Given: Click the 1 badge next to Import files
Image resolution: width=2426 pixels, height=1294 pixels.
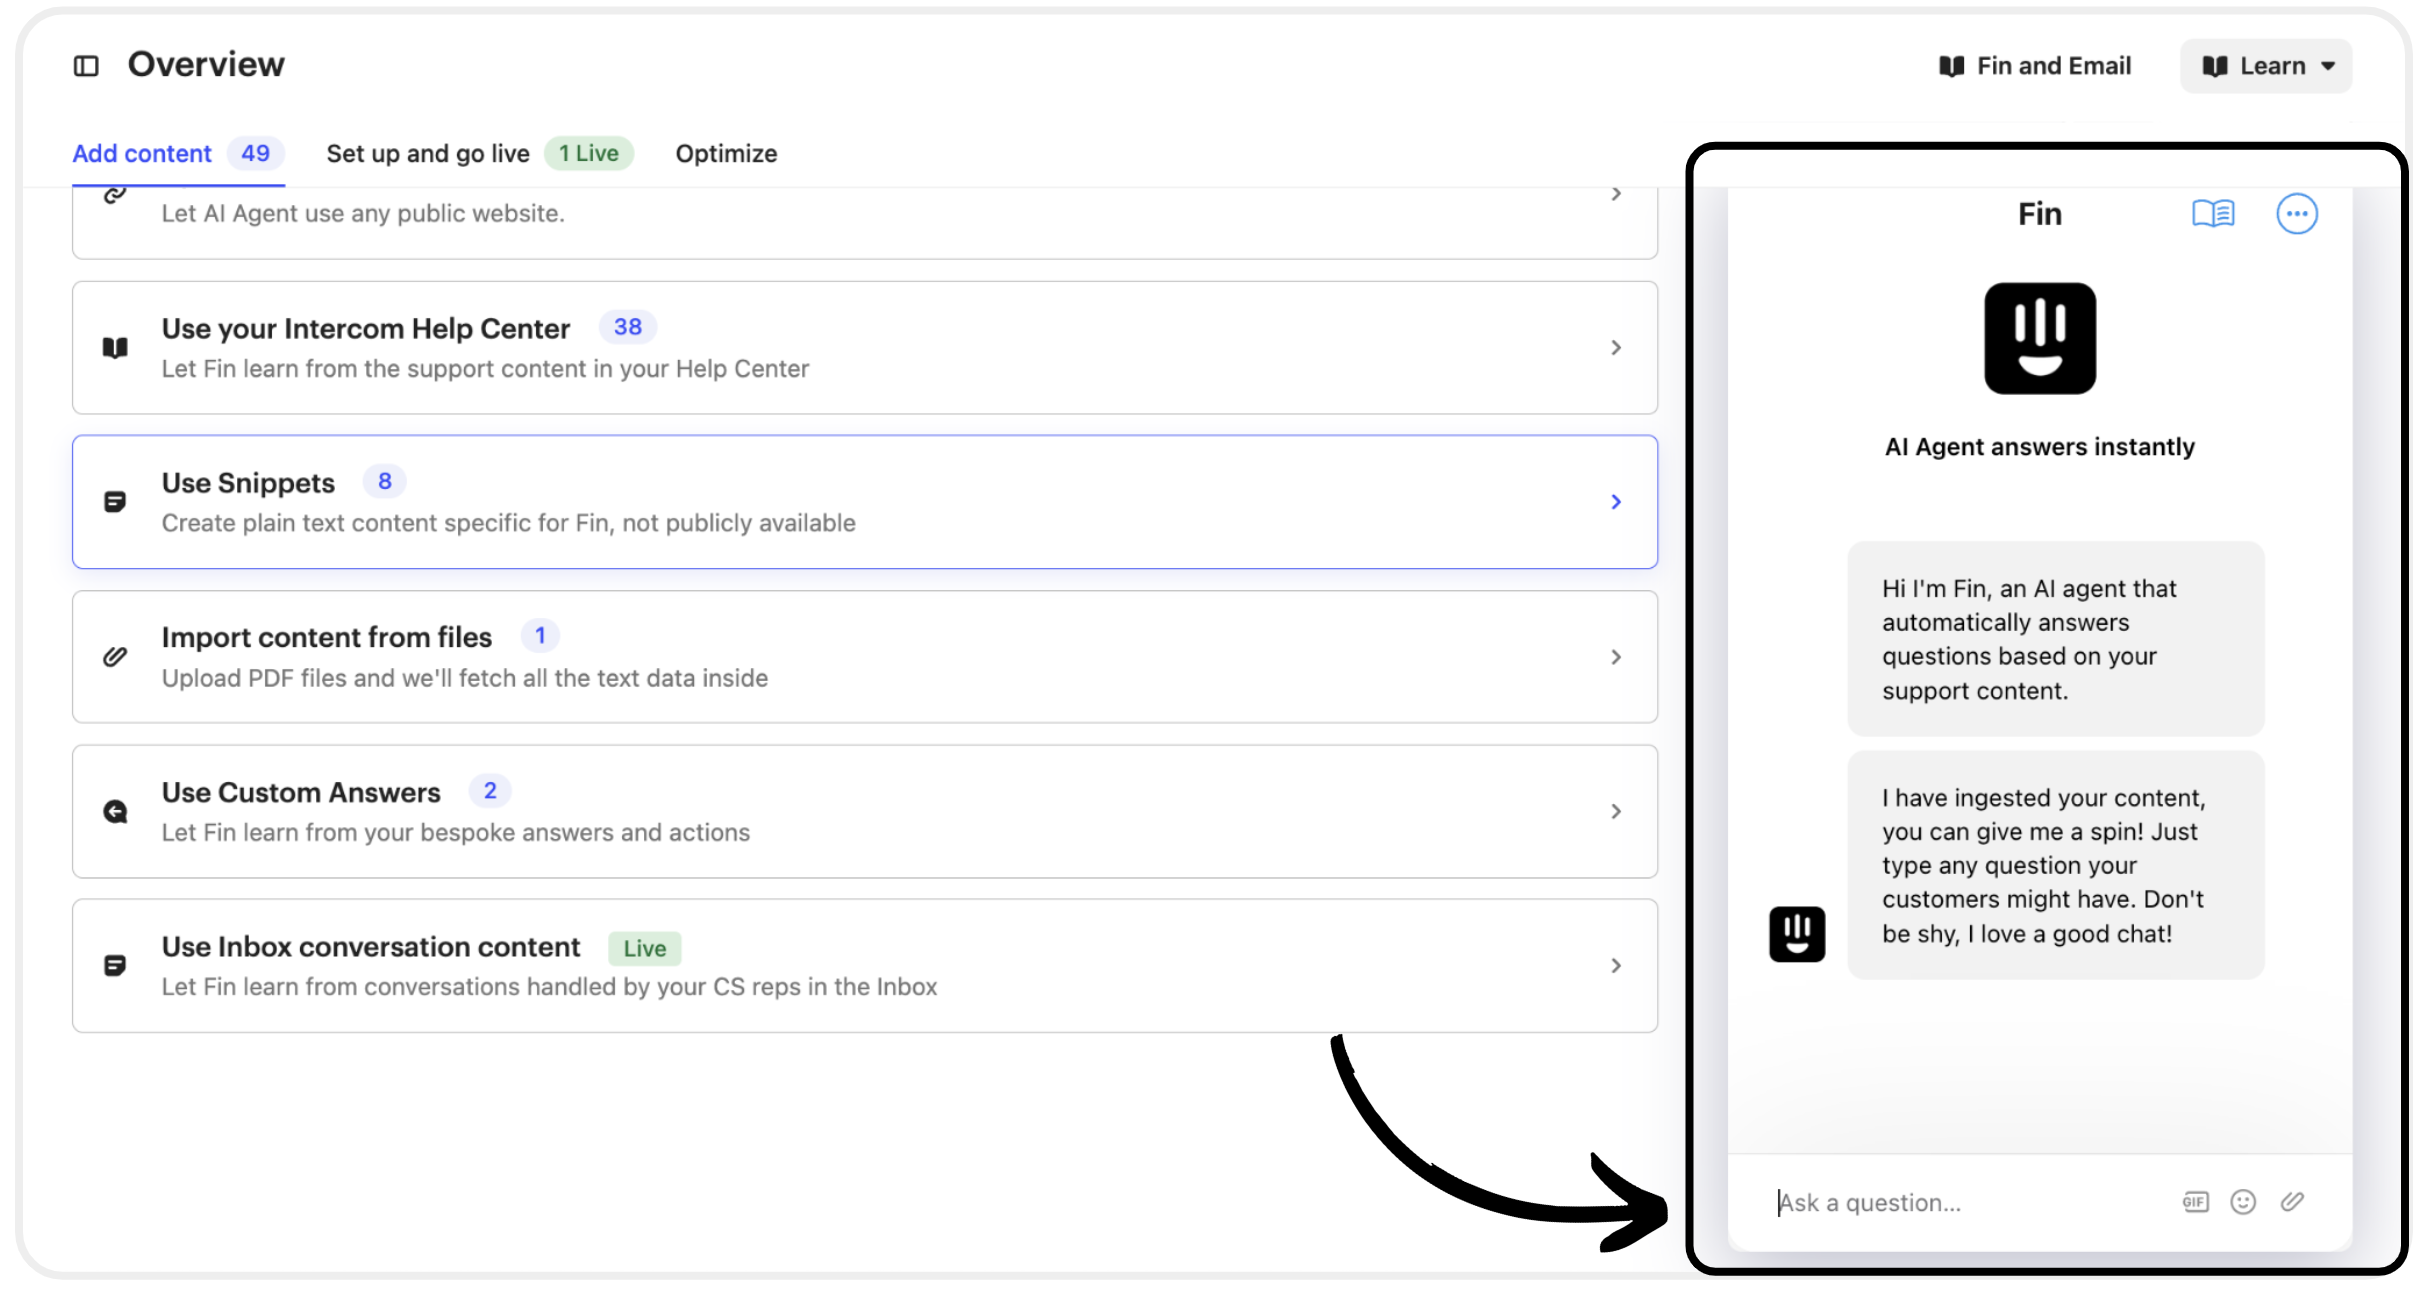Looking at the screenshot, I should [540, 635].
